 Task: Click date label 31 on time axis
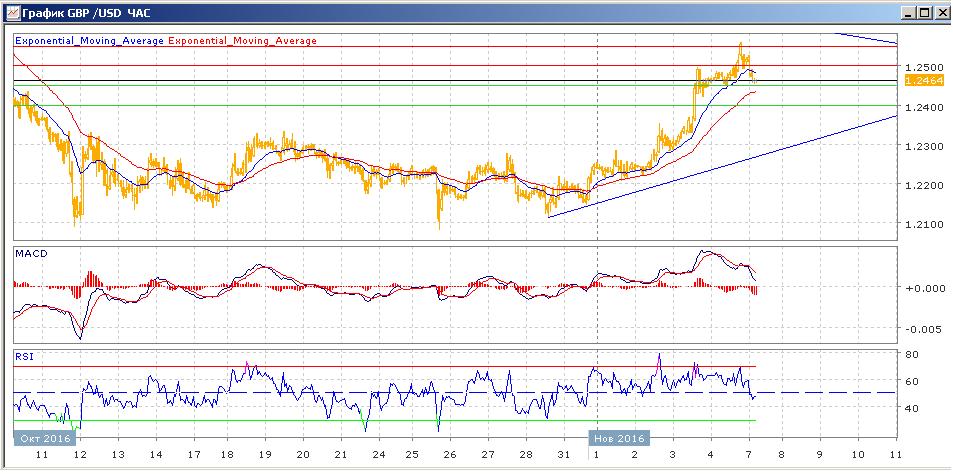(x=565, y=455)
